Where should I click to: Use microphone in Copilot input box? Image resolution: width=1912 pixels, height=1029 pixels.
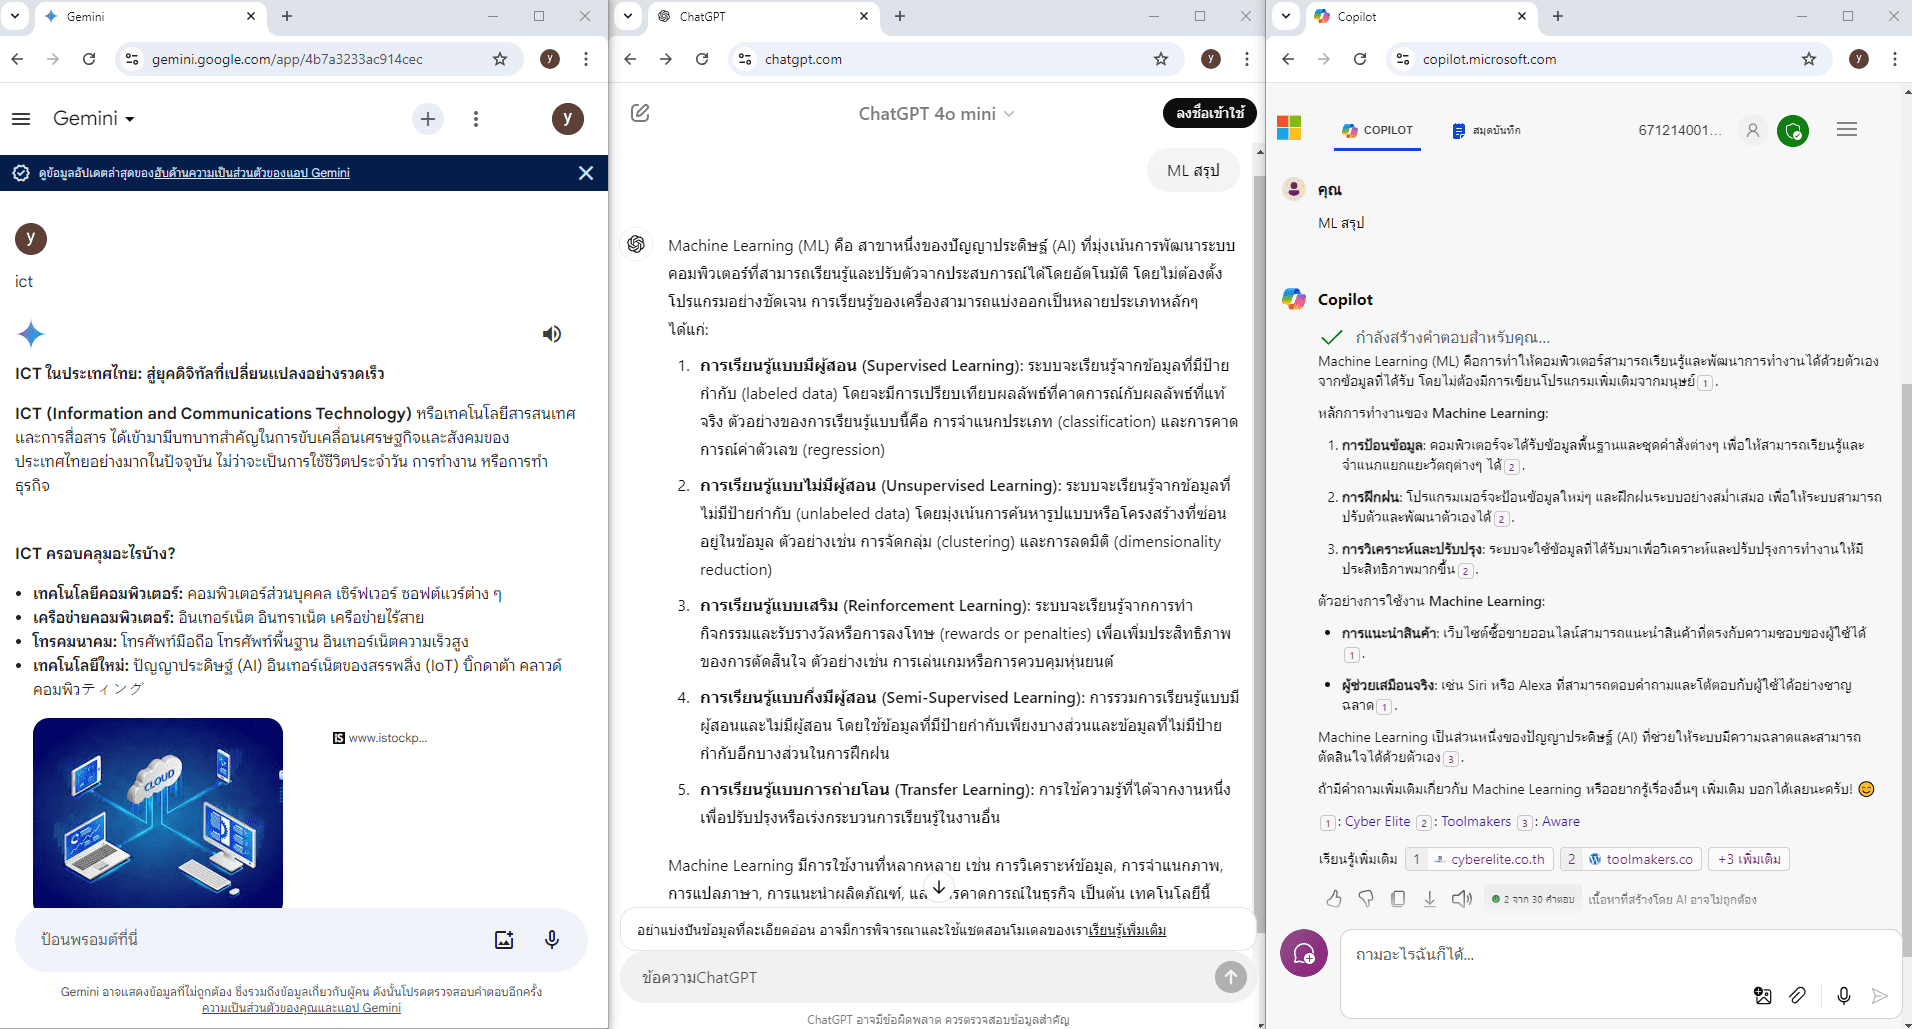1843,995
